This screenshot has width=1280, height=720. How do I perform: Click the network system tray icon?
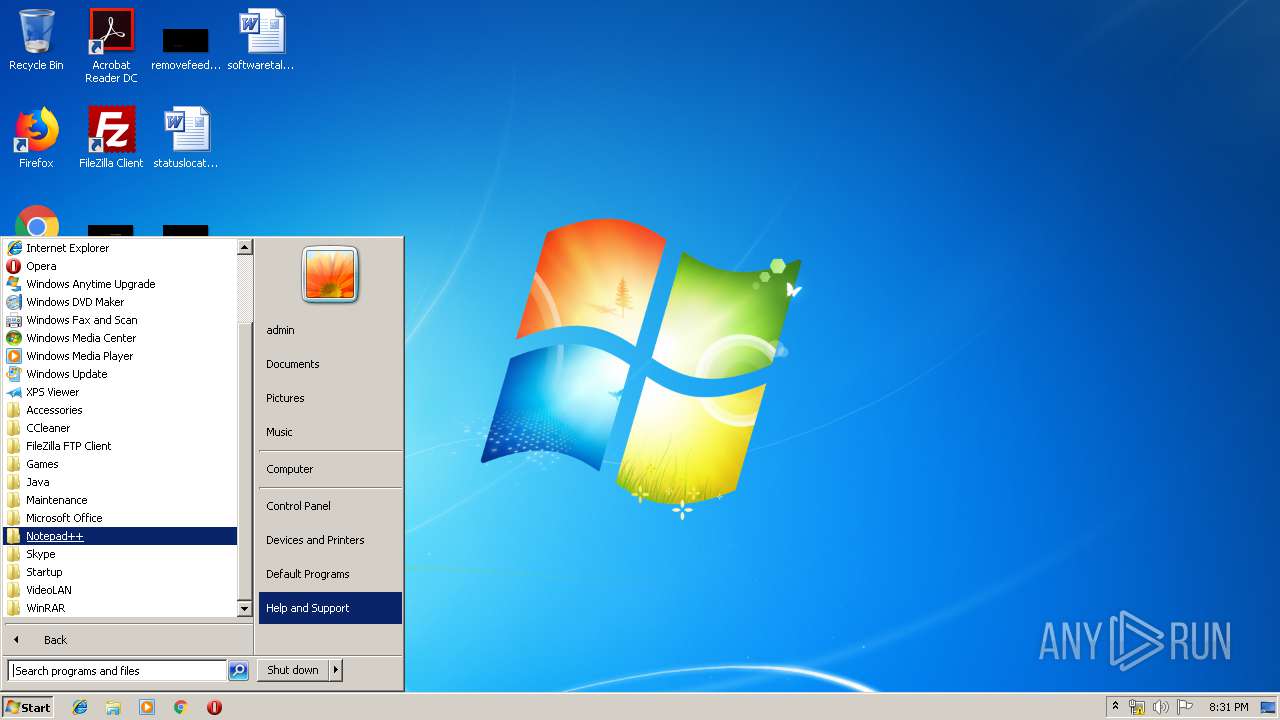[1137, 707]
